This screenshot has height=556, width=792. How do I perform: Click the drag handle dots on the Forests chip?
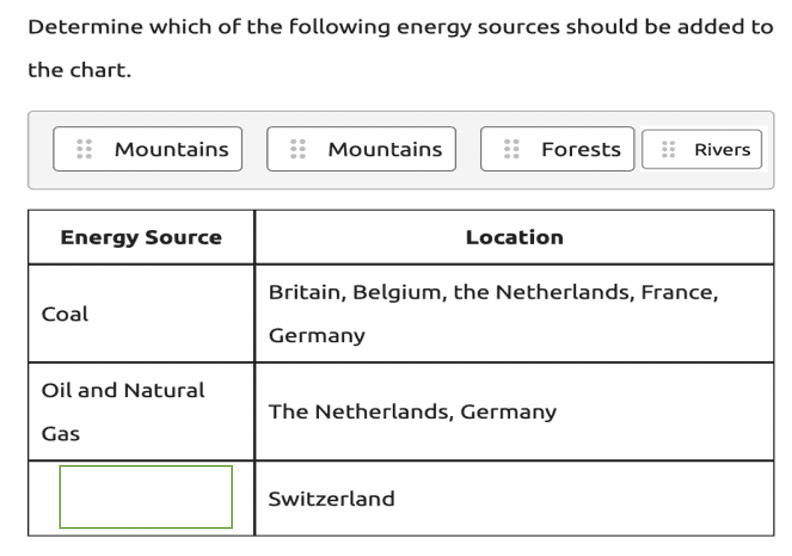pos(512,149)
